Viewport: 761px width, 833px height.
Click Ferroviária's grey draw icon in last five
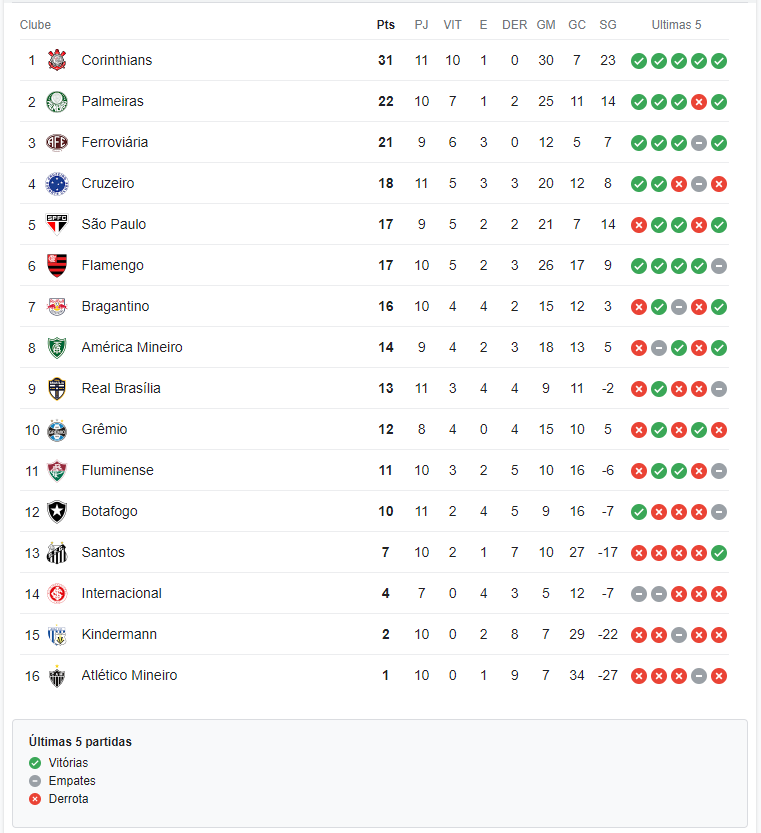point(699,143)
